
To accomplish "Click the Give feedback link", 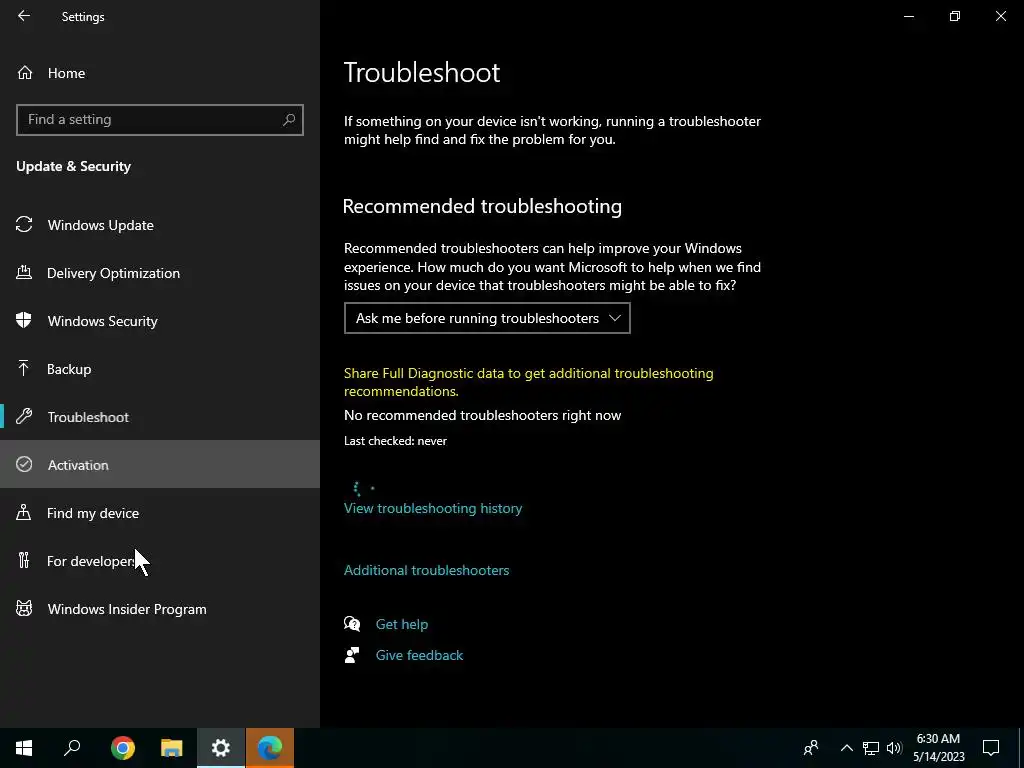I will (419, 655).
